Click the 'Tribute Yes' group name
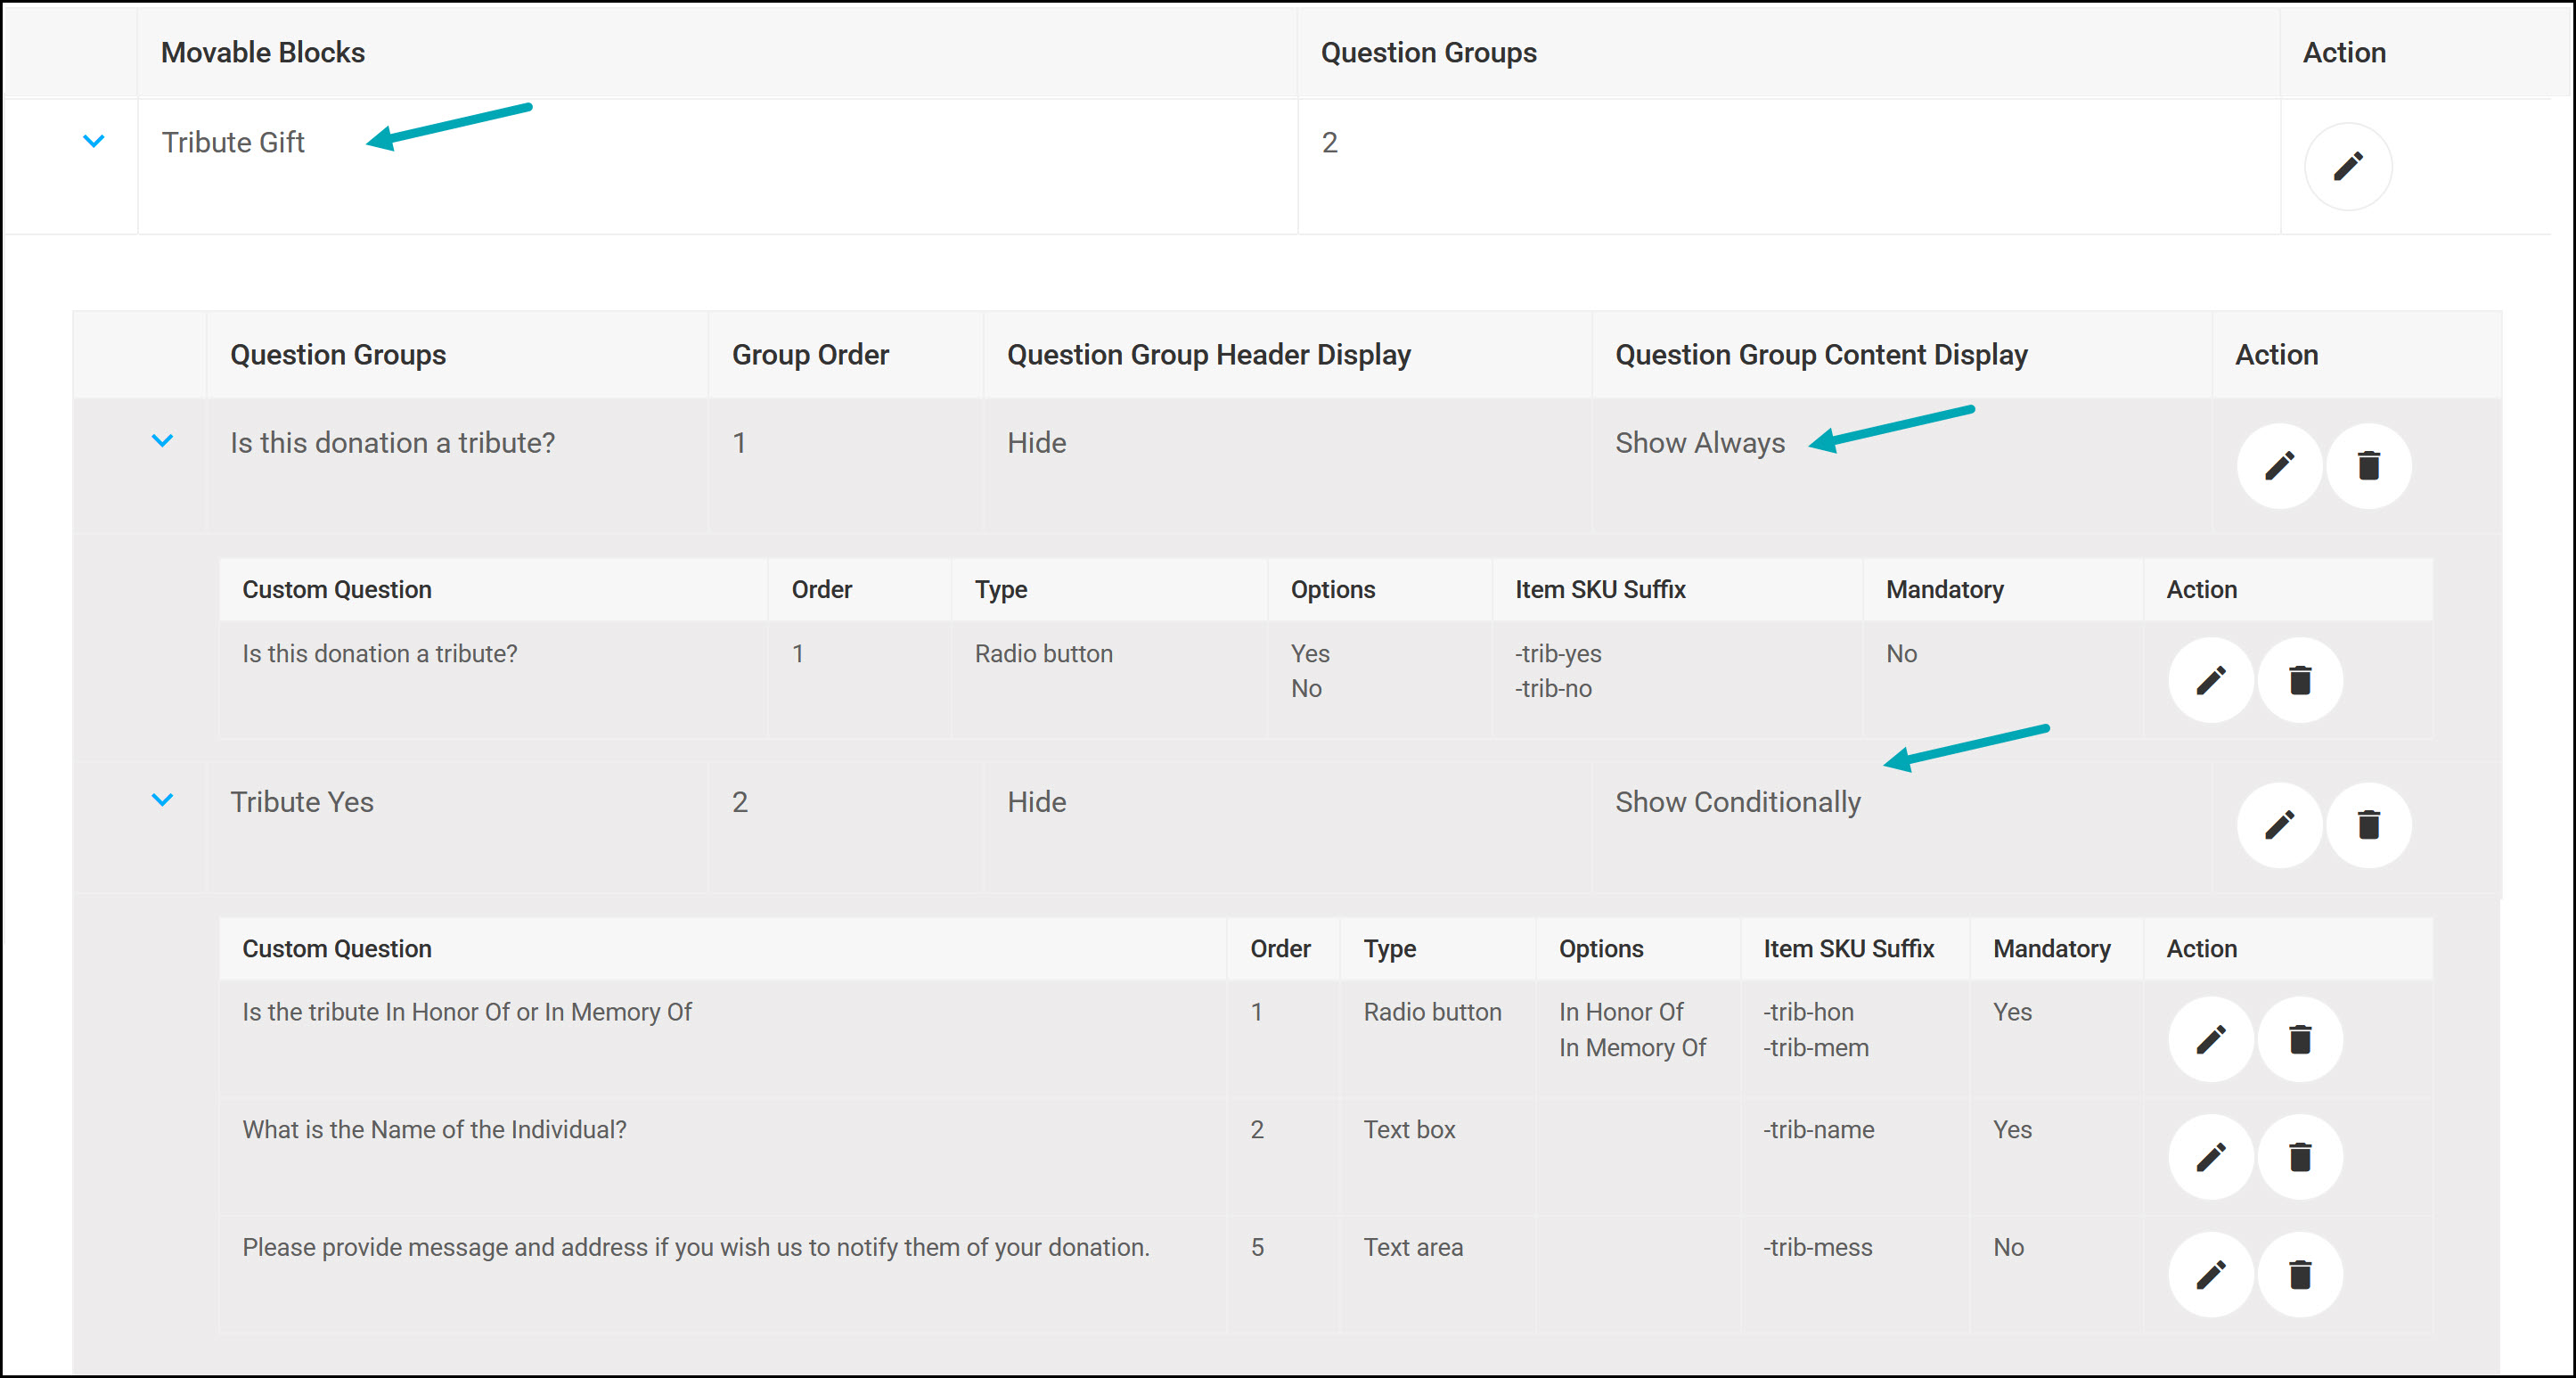The width and height of the screenshot is (2576, 1378). [302, 802]
